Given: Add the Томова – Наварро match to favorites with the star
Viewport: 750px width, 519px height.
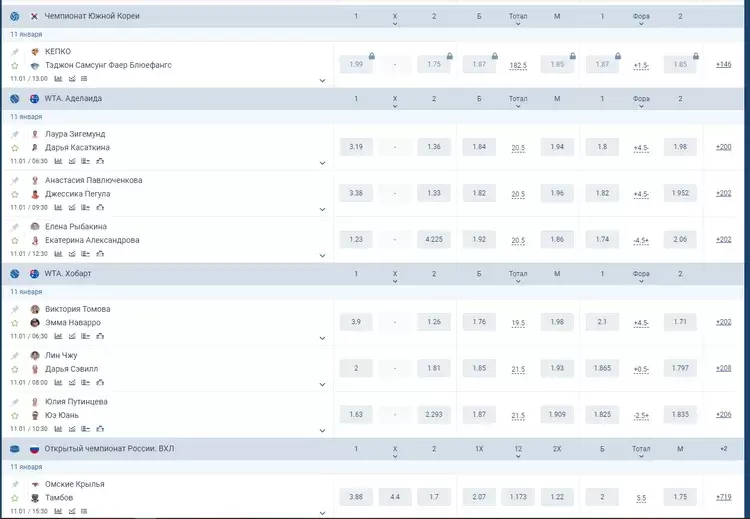Looking at the screenshot, I should (15, 323).
